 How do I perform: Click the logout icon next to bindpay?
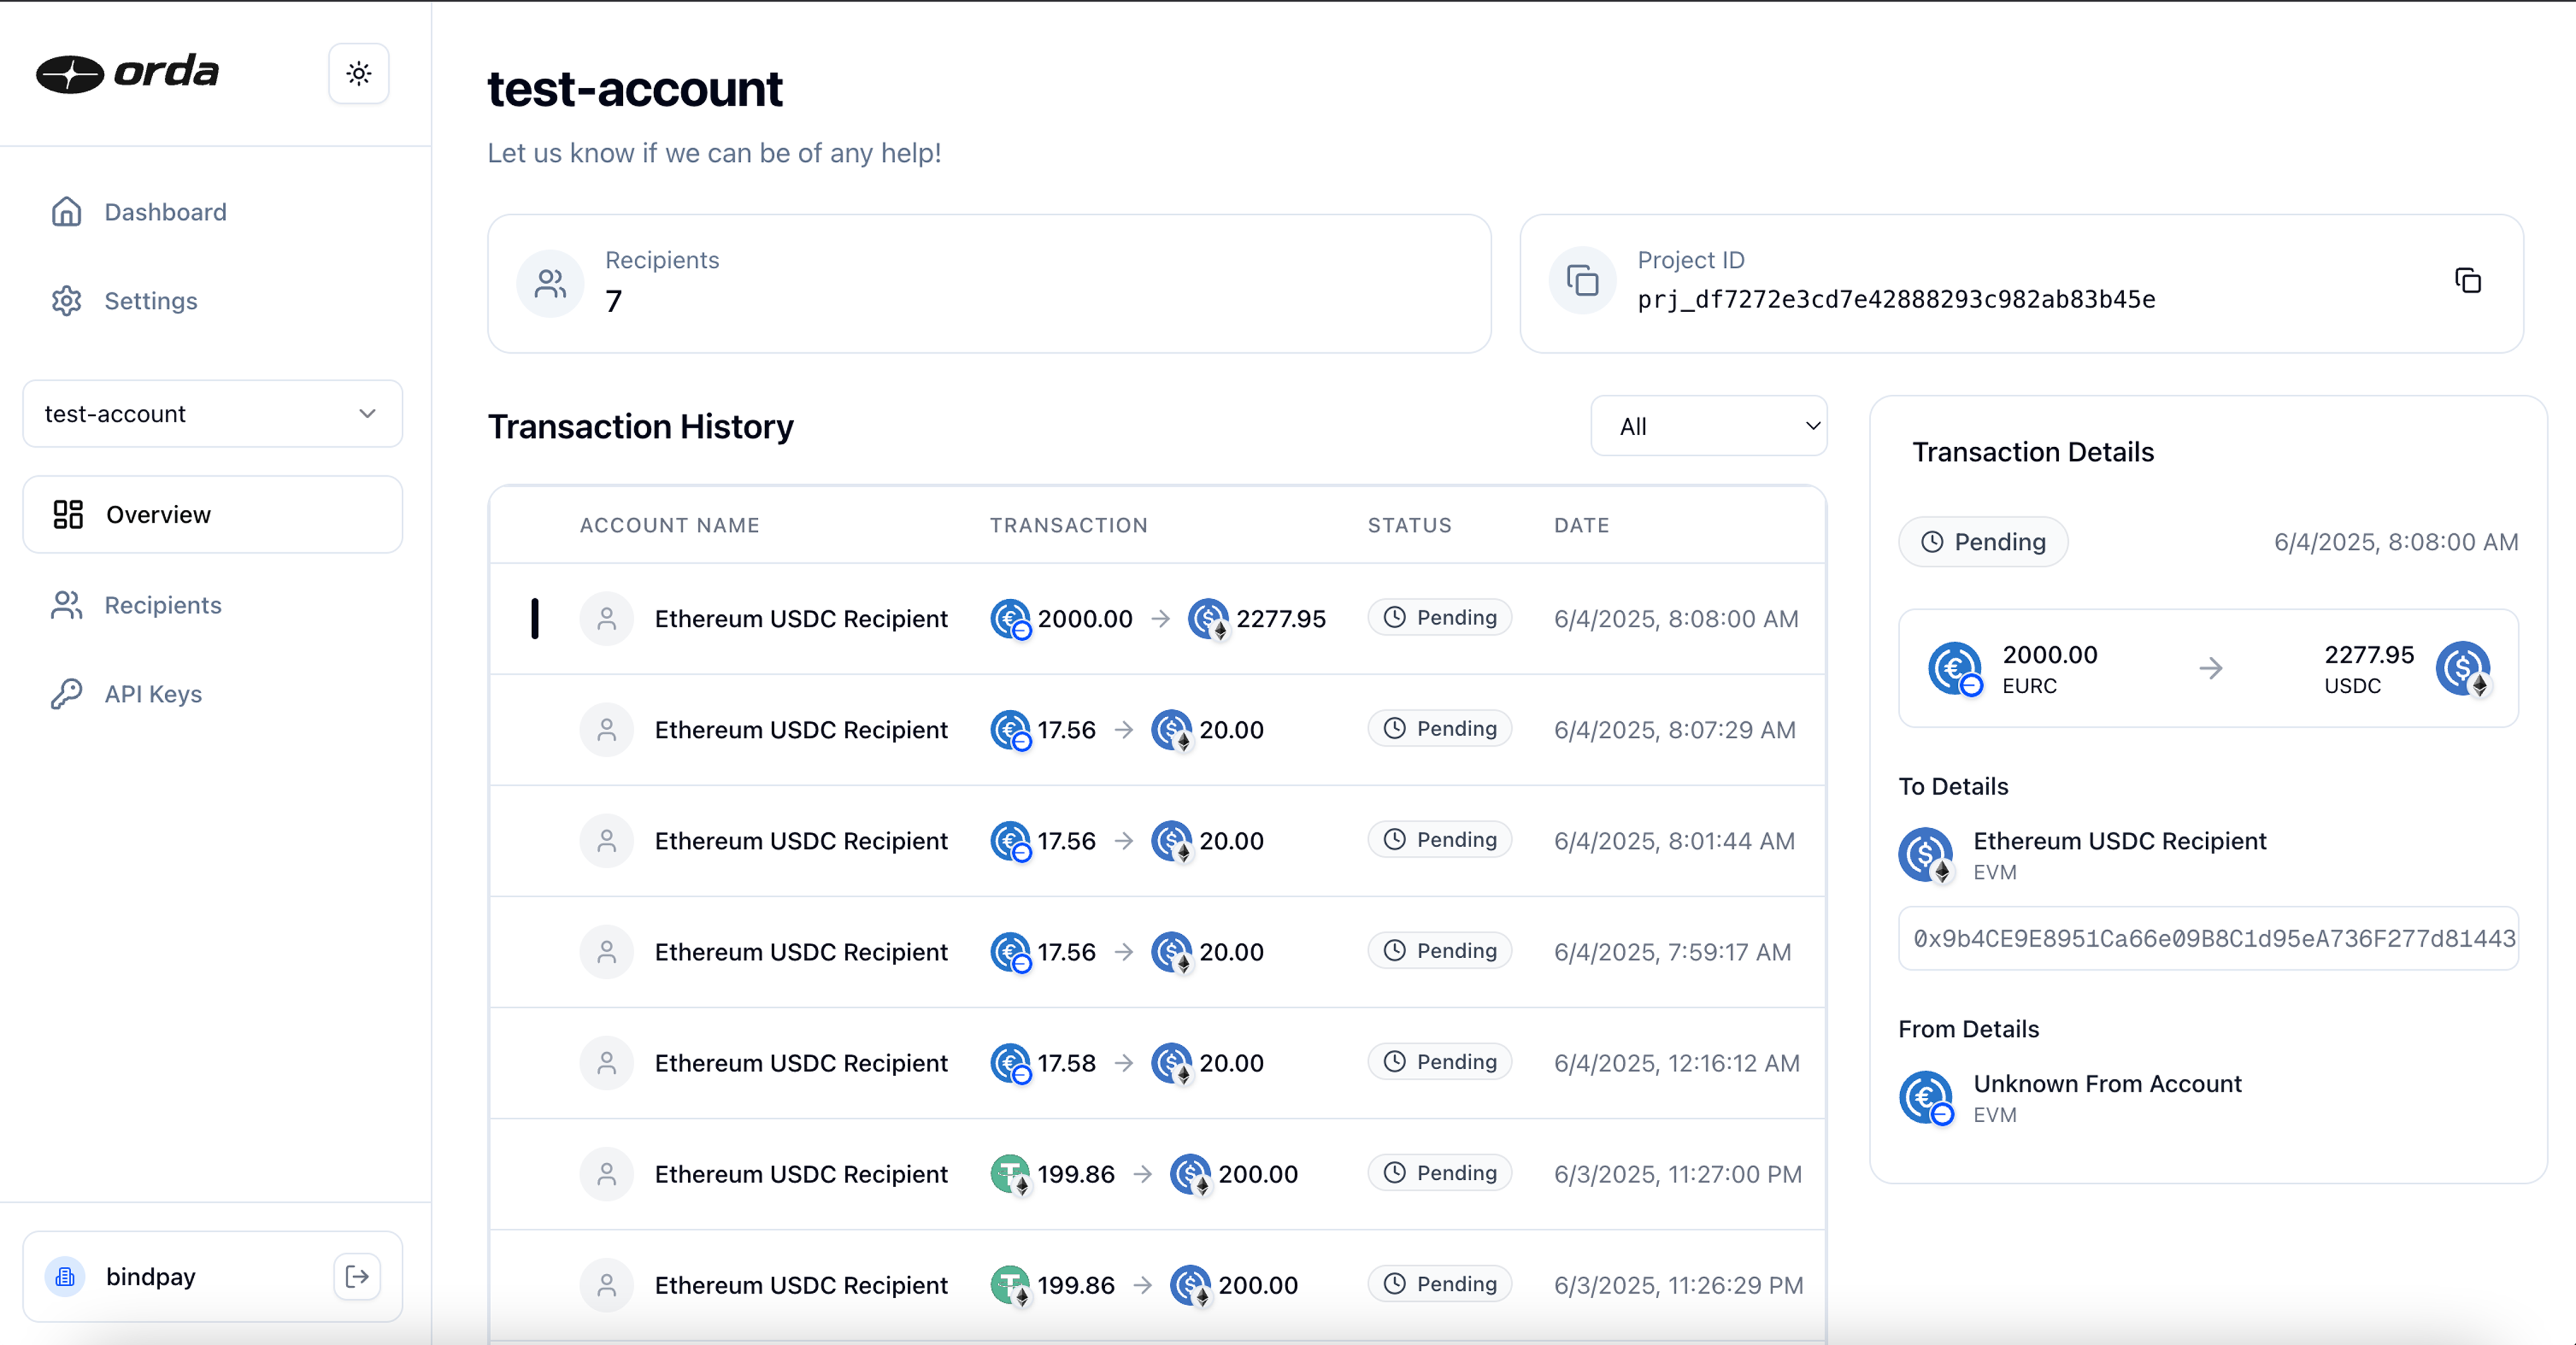[357, 1276]
